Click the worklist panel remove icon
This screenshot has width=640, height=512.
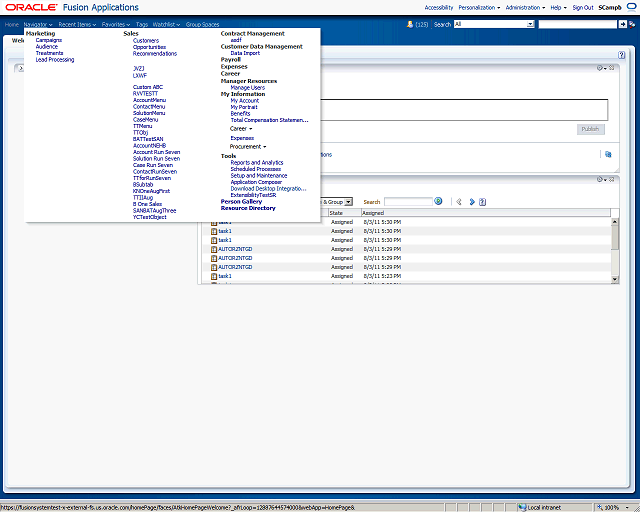click(611, 179)
